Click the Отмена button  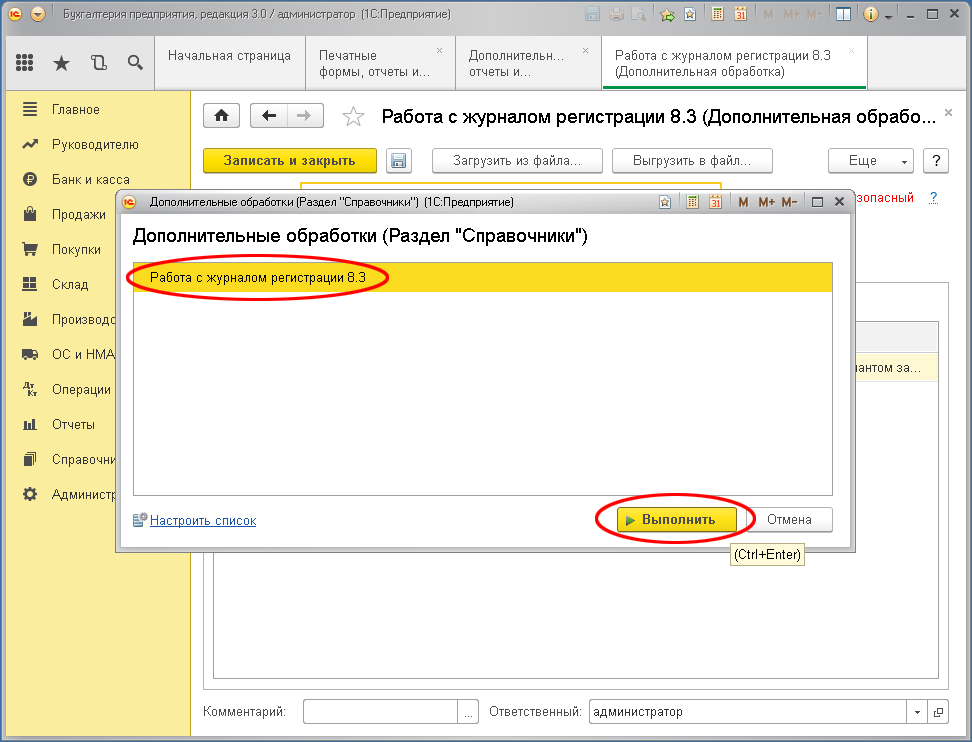click(789, 519)
